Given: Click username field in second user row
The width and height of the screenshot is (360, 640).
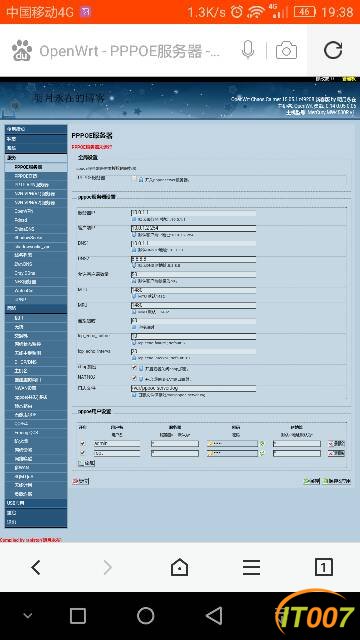Looking at the screenshot, I should 117,453.
